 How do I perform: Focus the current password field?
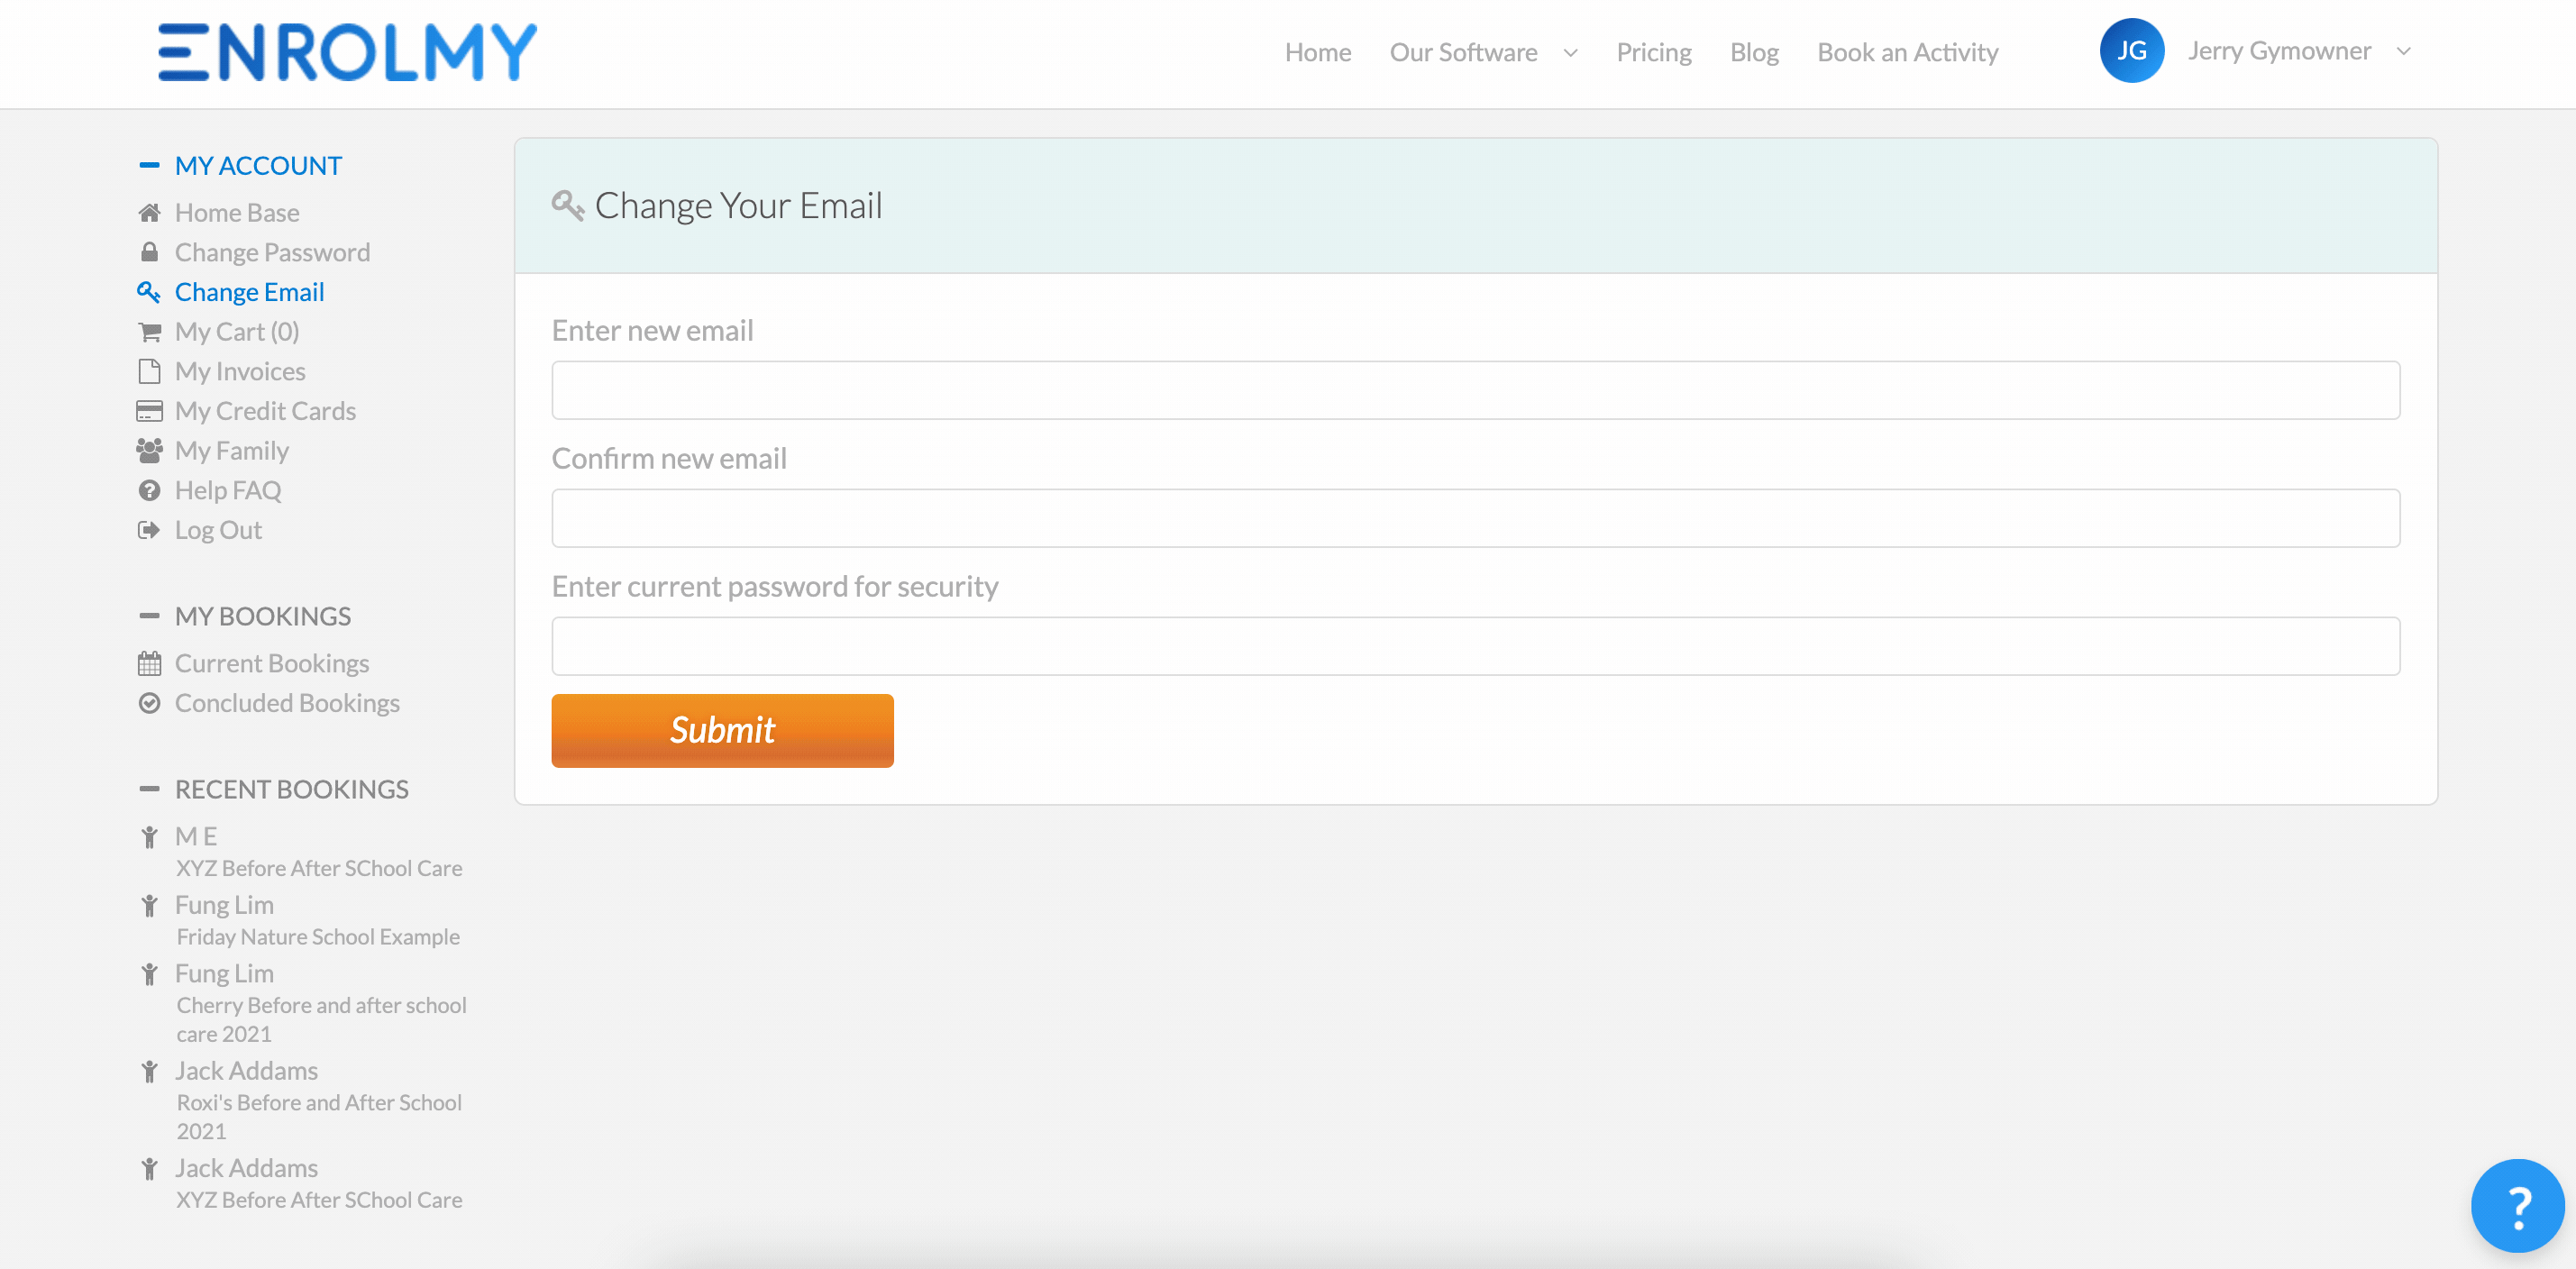tap(1475, 646)
